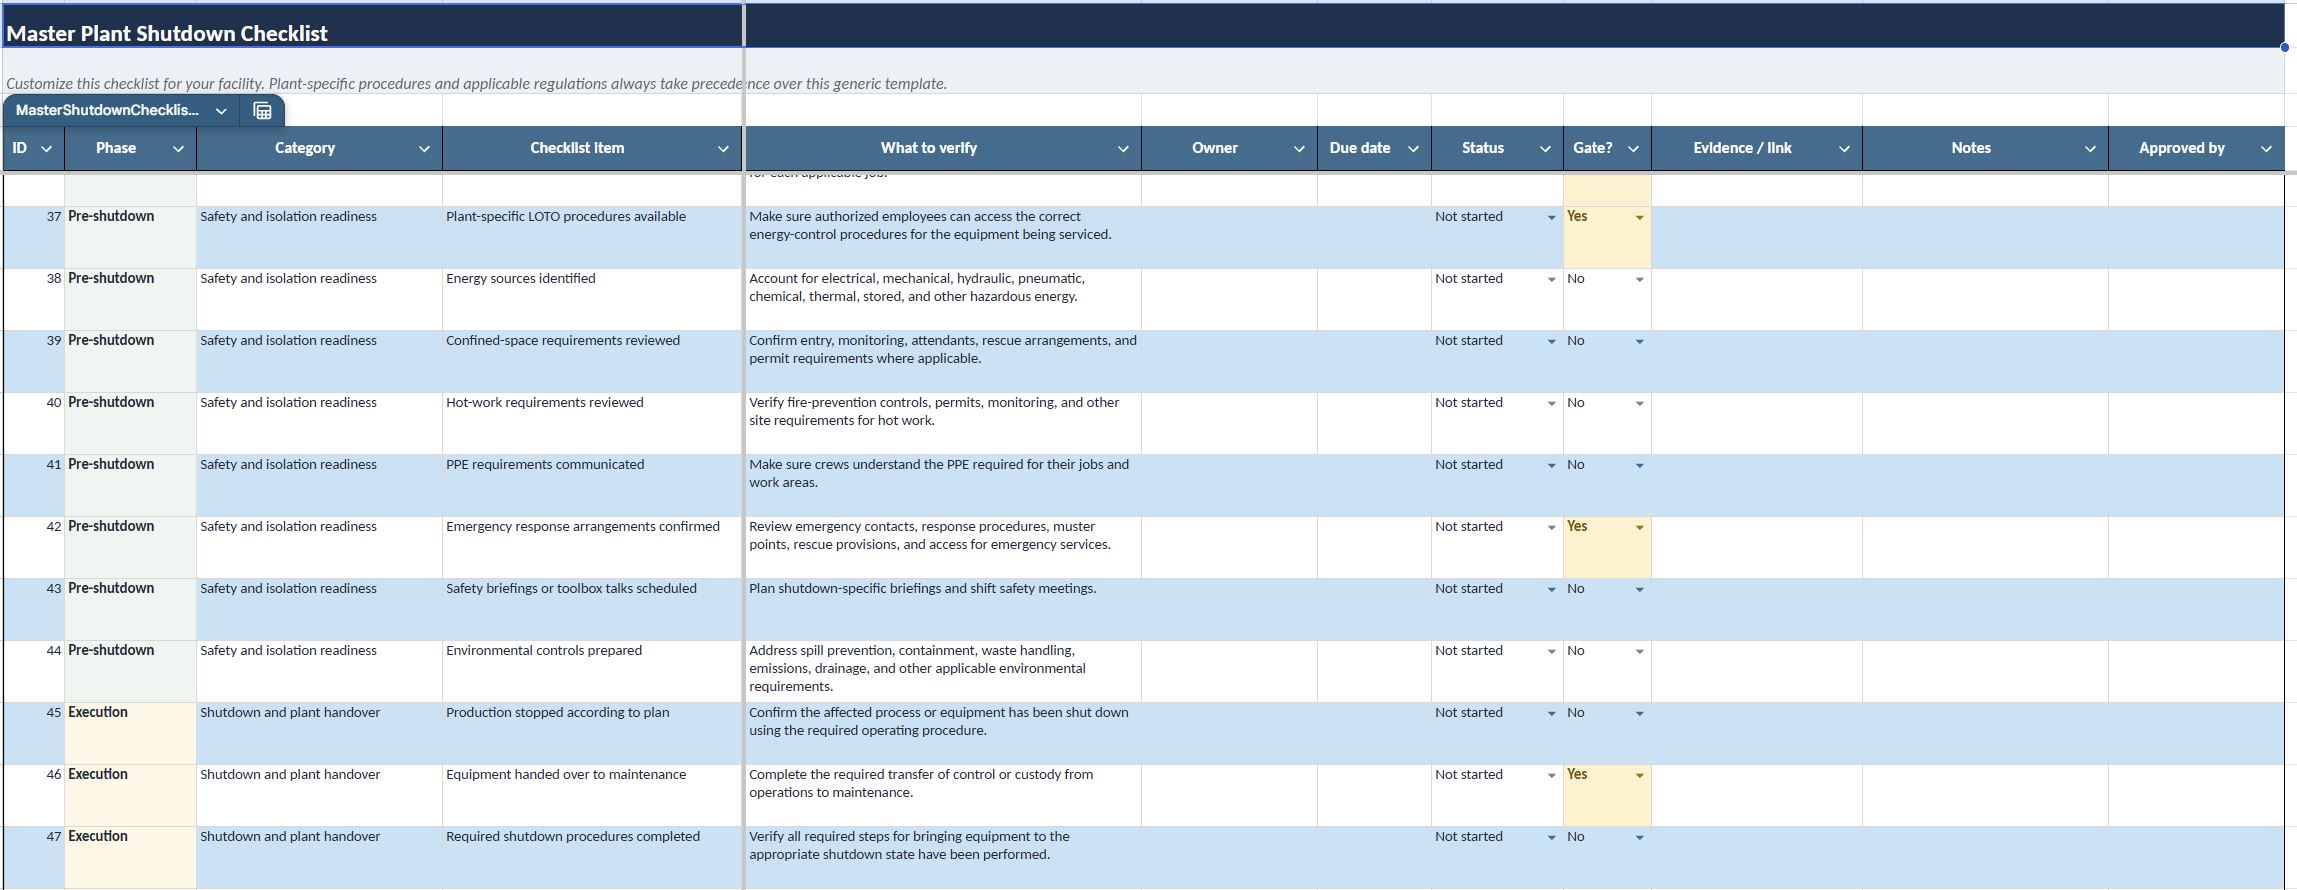Viewport: 2297px width, 890px height.
Task: Select 'Production stopped according to plan' cell
Action: pyautogui.click(x=592, y=734)
